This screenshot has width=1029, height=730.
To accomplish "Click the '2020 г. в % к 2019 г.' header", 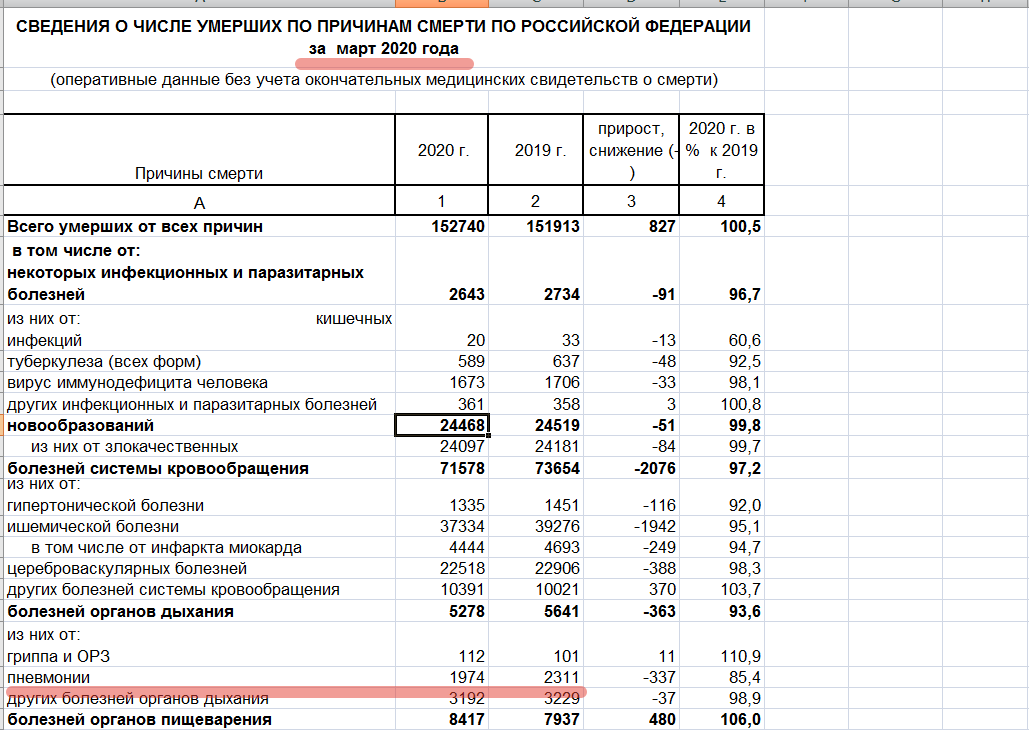I will [721, 150].
